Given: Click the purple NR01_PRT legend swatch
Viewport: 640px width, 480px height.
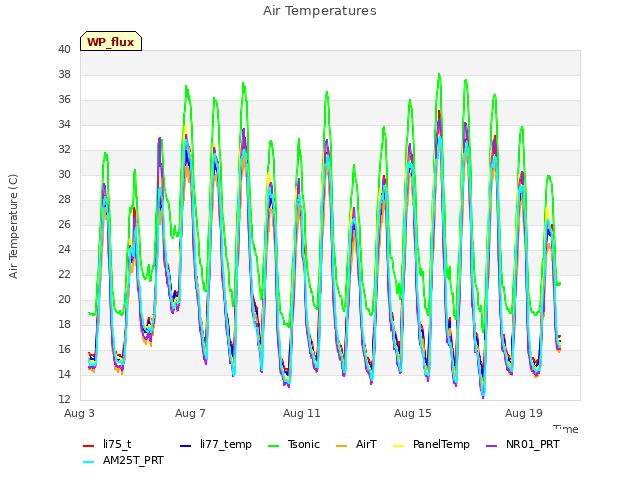Looking at the screenshot, I should tap(492, 446).
